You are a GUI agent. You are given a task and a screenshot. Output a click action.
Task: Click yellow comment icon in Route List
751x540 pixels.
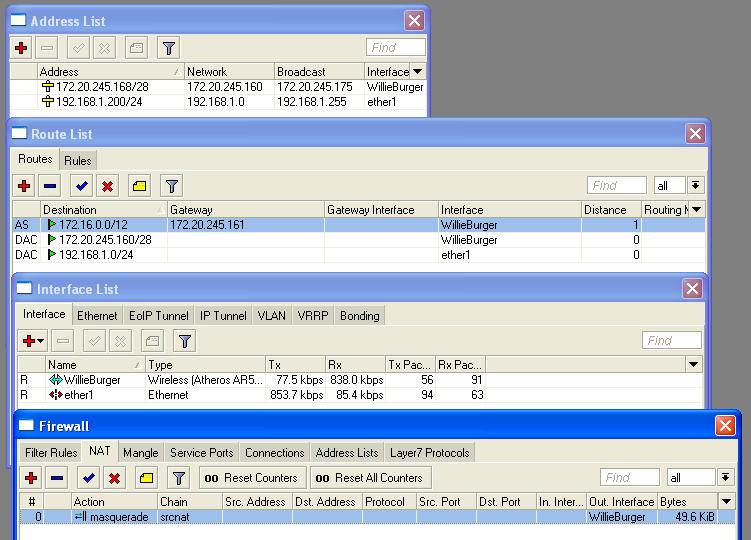coord(139,186)
